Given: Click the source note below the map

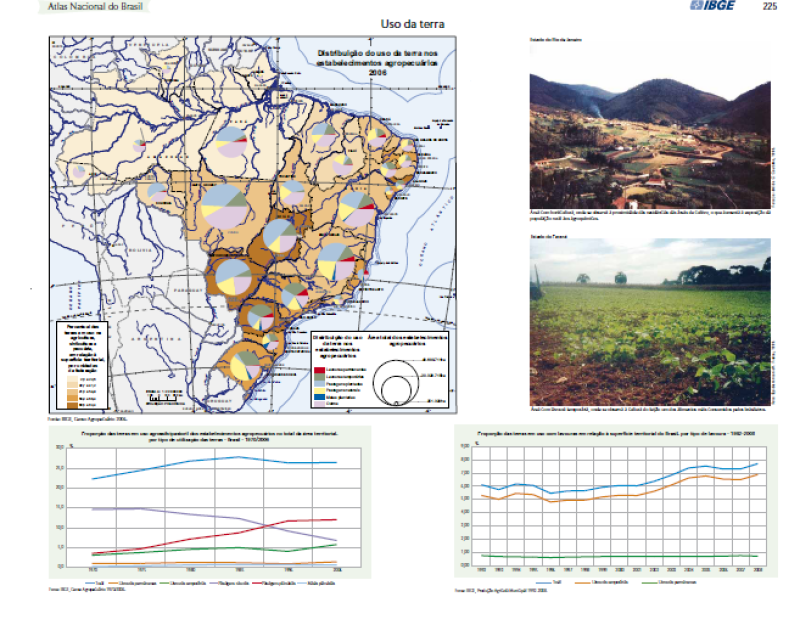Looking at the screenshot, I should coord(88,419).
